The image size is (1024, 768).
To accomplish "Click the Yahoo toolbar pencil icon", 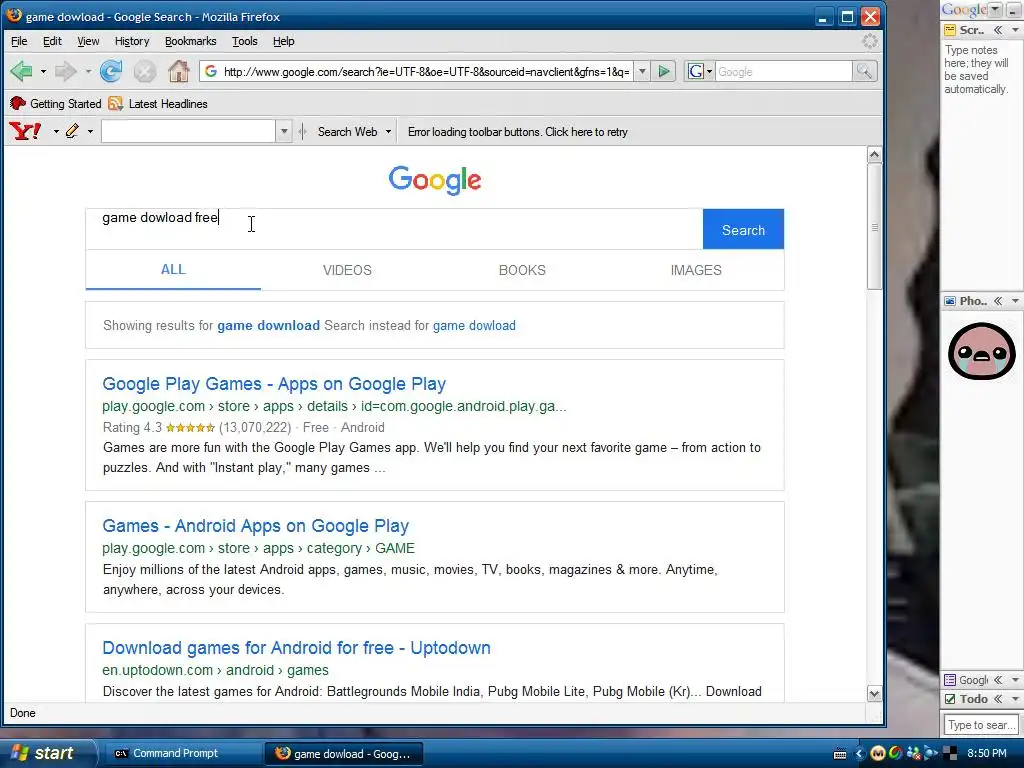I will click(x=72, y=131).
